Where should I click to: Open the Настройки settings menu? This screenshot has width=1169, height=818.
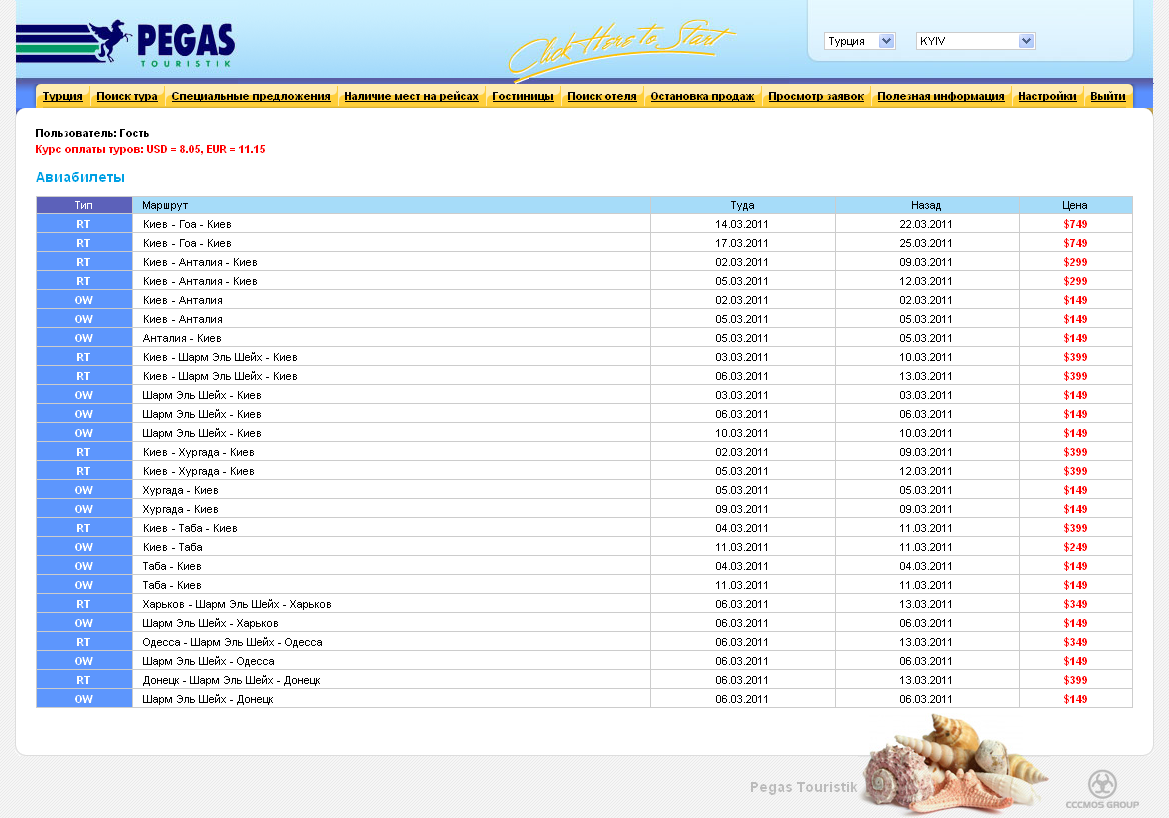(x=1047, y=96)
